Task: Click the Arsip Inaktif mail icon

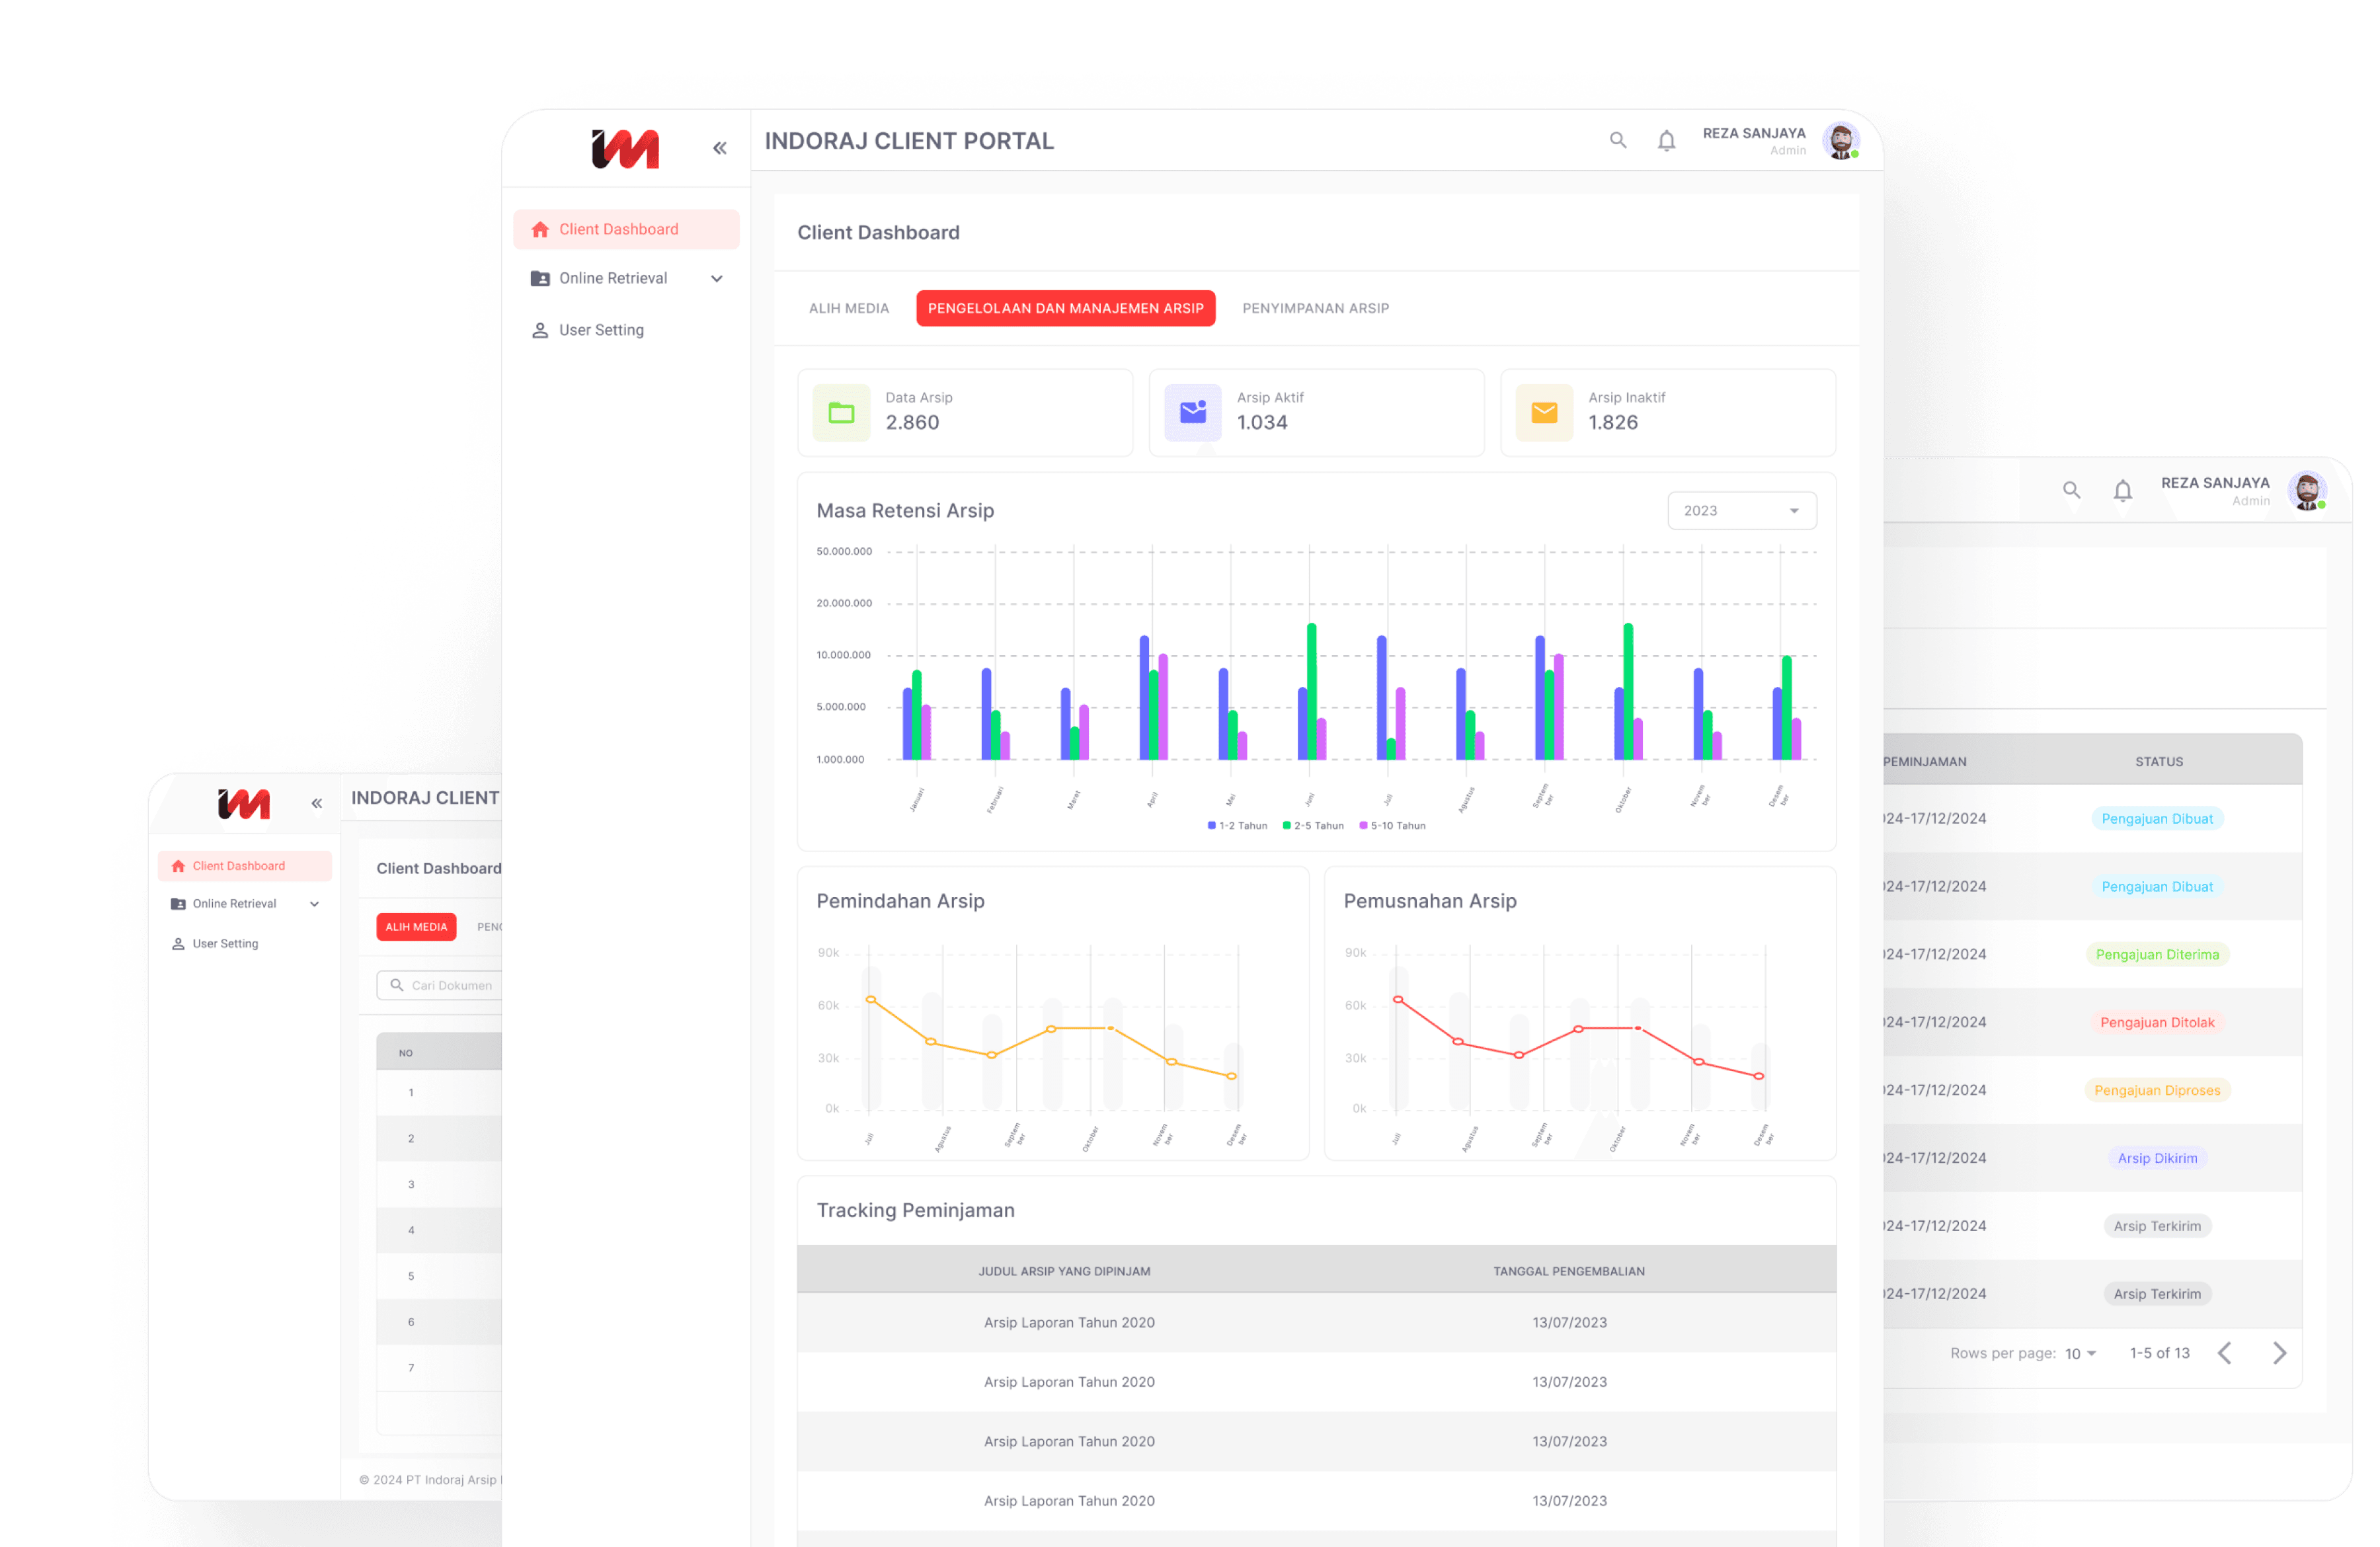Action: 1544,412
